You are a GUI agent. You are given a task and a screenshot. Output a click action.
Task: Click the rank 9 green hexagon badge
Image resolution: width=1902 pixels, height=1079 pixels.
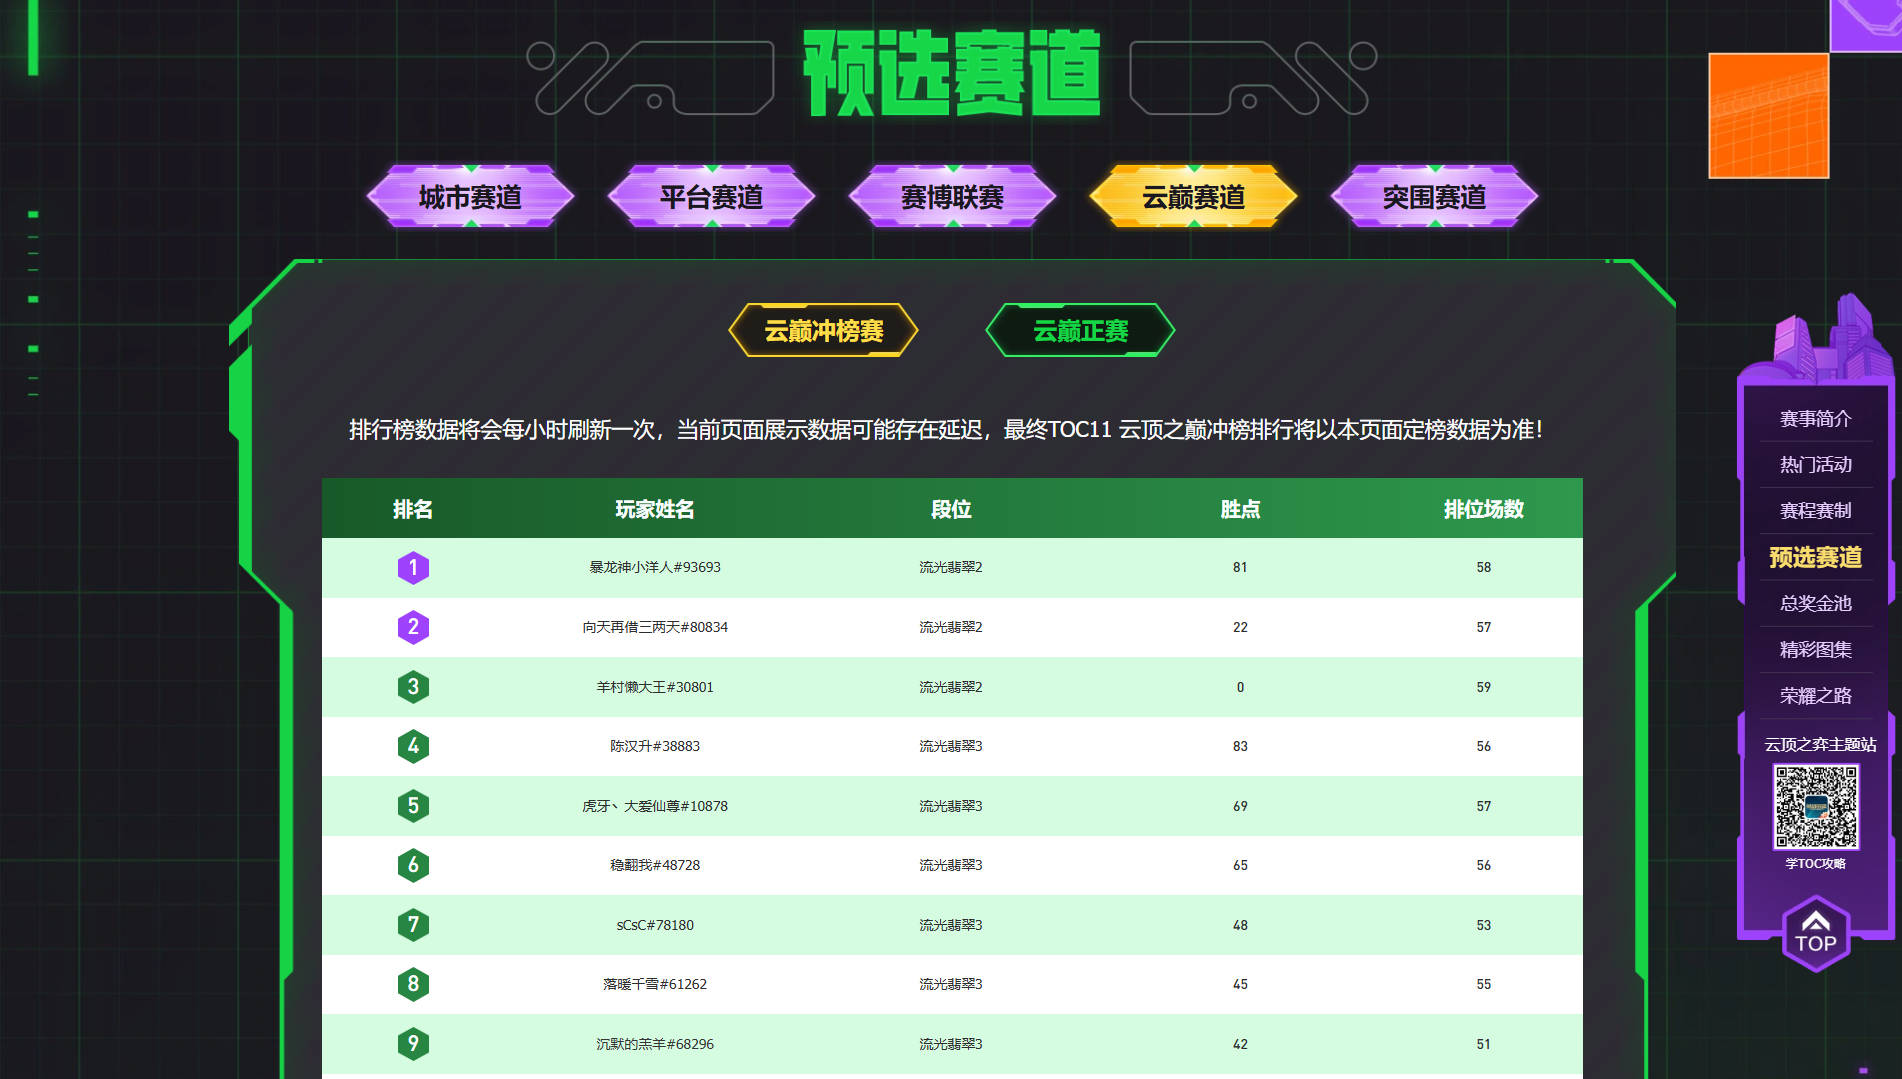point(413,1044)
